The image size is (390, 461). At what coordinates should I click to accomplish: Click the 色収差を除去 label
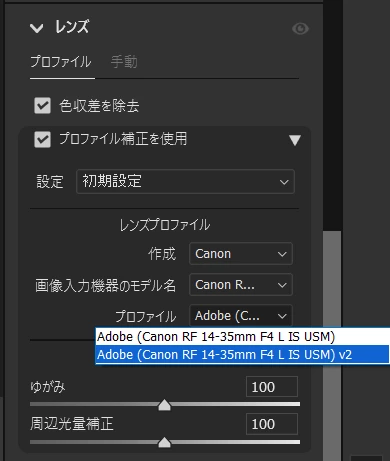tap(99, 106)
